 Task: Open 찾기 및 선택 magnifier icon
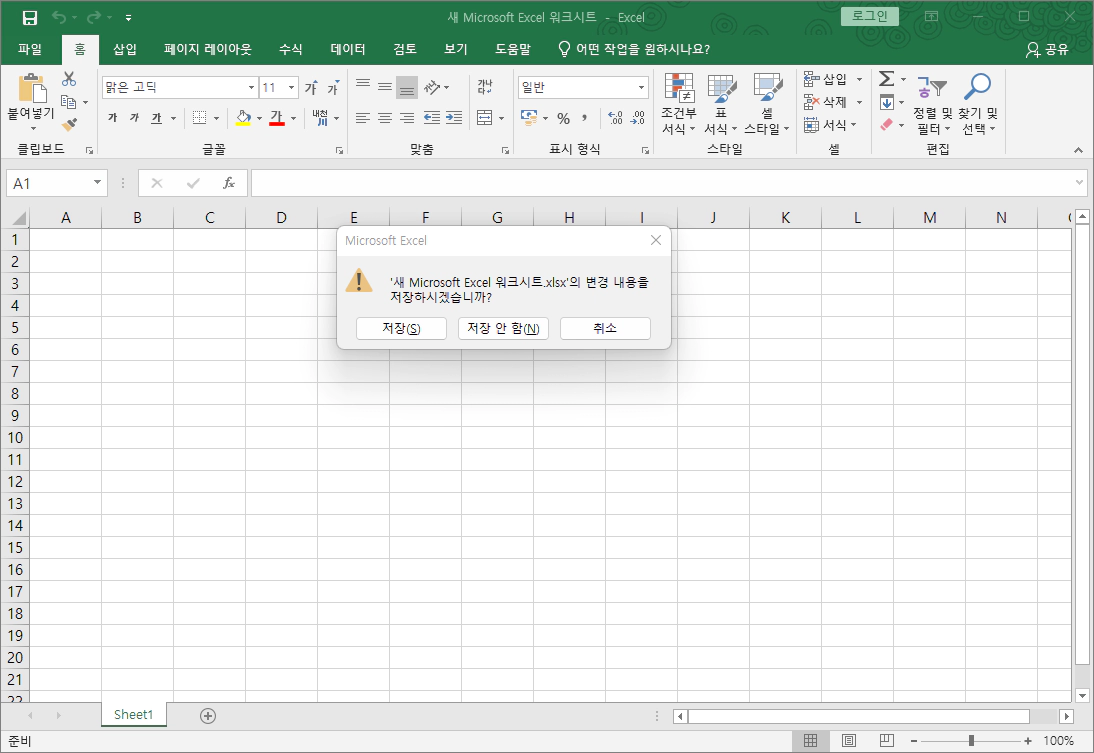click(977, 104)
